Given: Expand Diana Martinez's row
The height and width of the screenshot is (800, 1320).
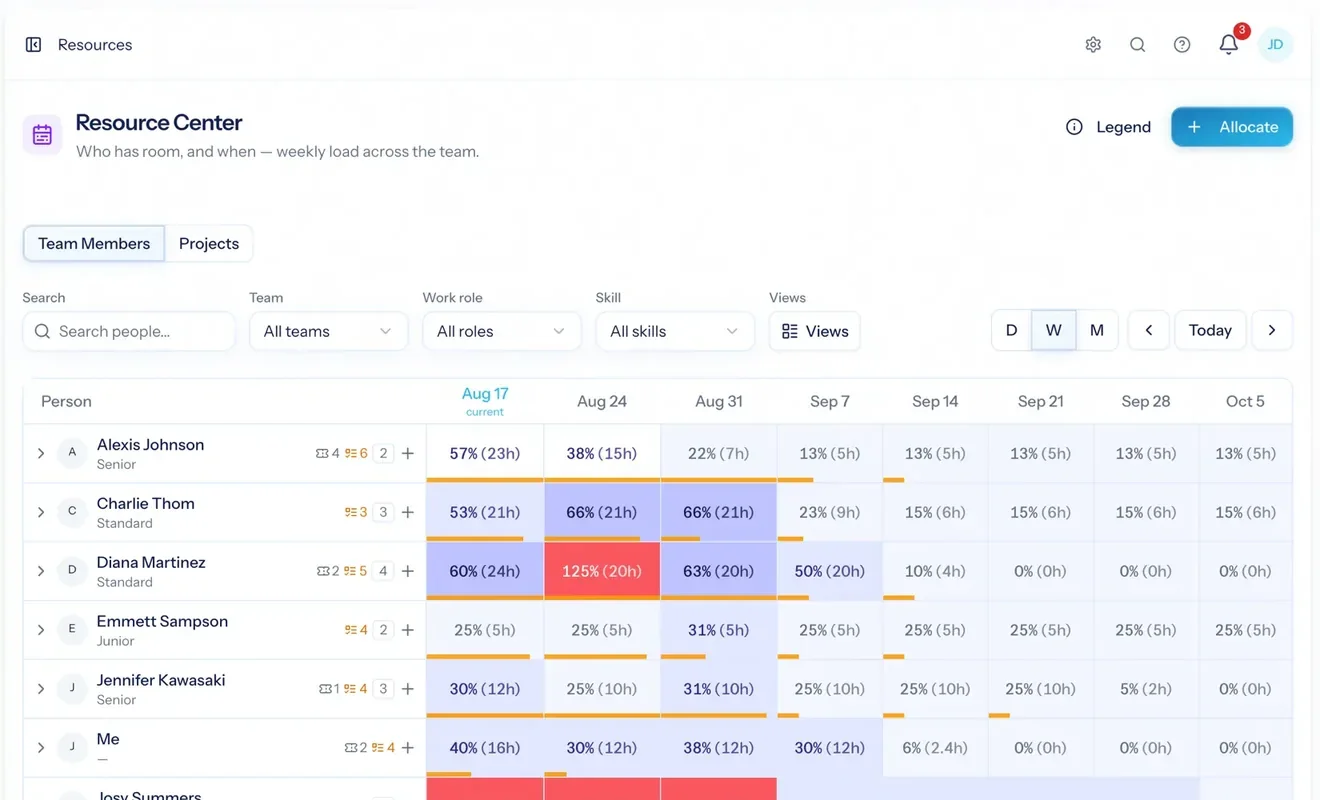Looking at the screenshot, I should (x=41, y=572).
